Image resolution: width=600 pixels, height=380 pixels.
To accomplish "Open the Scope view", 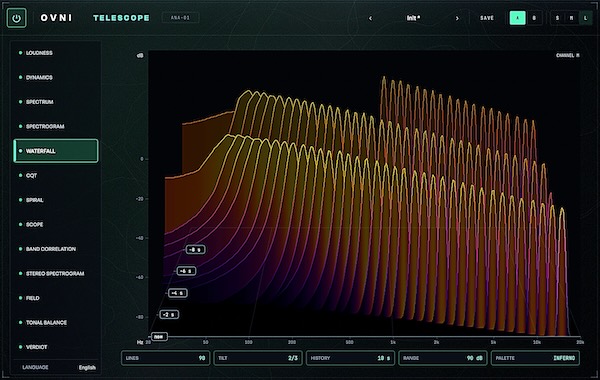I will pos(56,224).
